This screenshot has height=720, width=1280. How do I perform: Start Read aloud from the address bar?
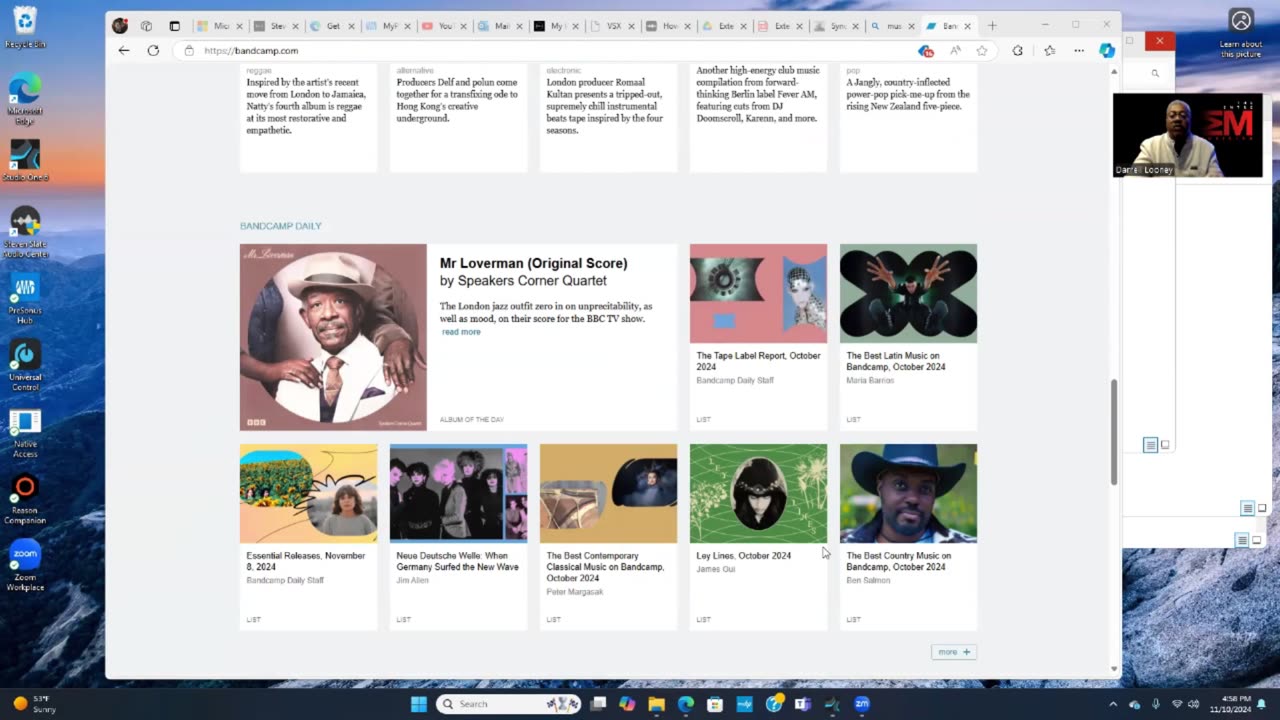(955, 50)
